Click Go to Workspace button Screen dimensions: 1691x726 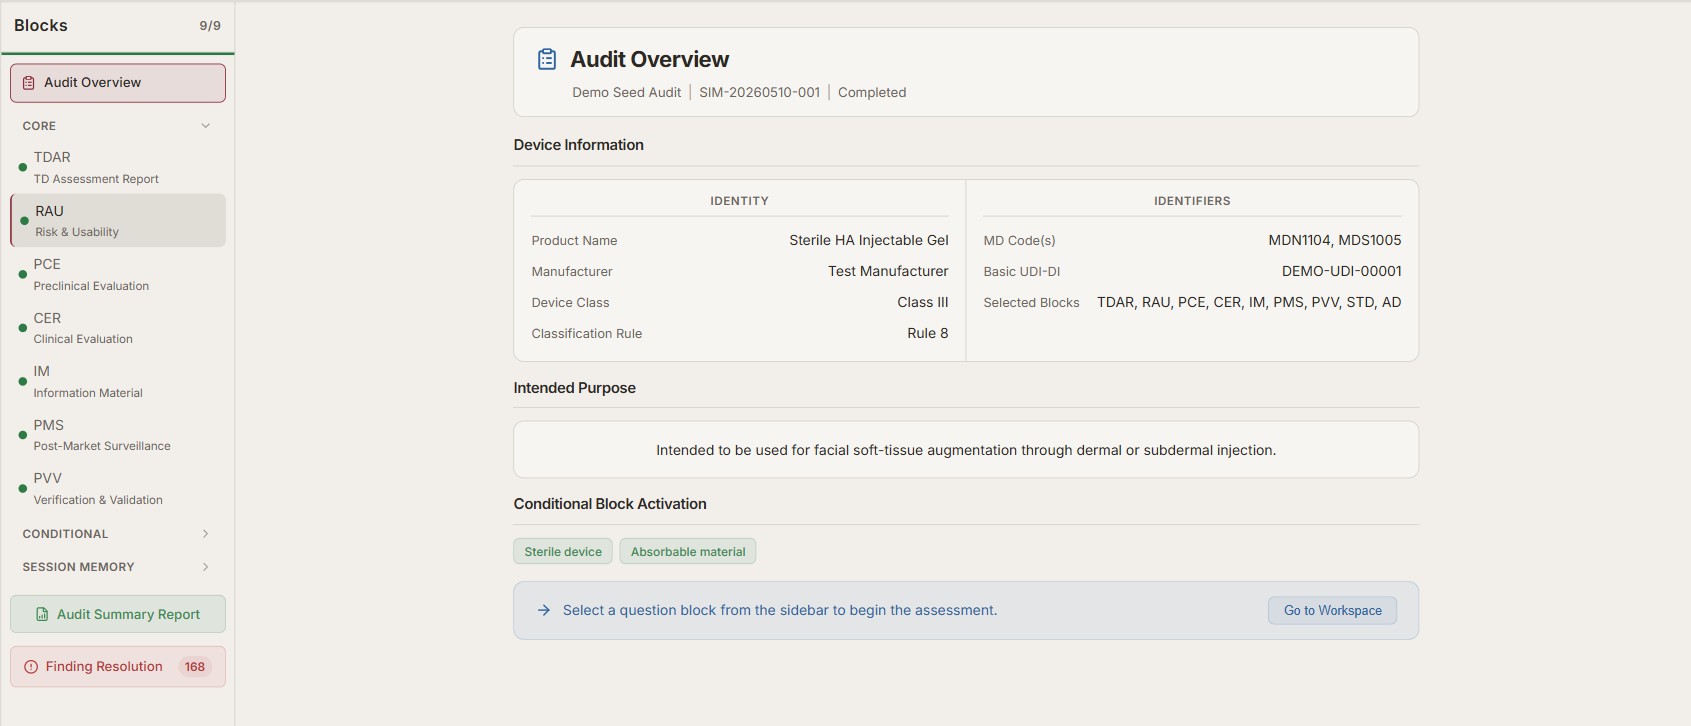tap(1333, 610)
